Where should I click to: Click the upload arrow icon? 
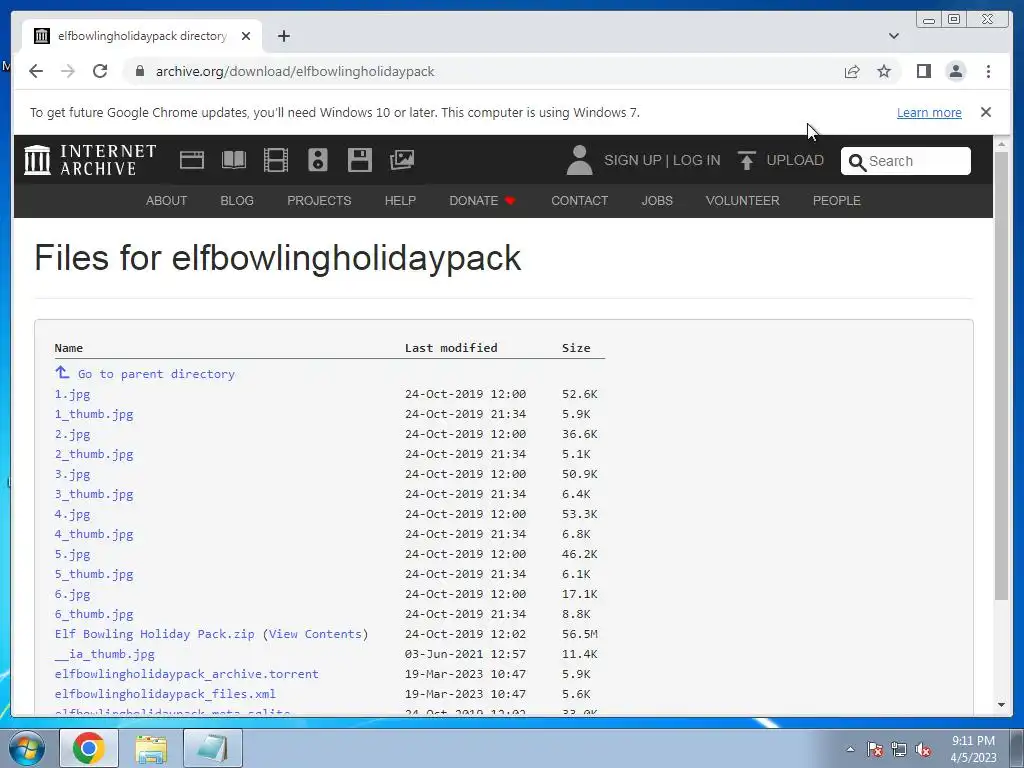pyautogui.click(x=746, y=160)
